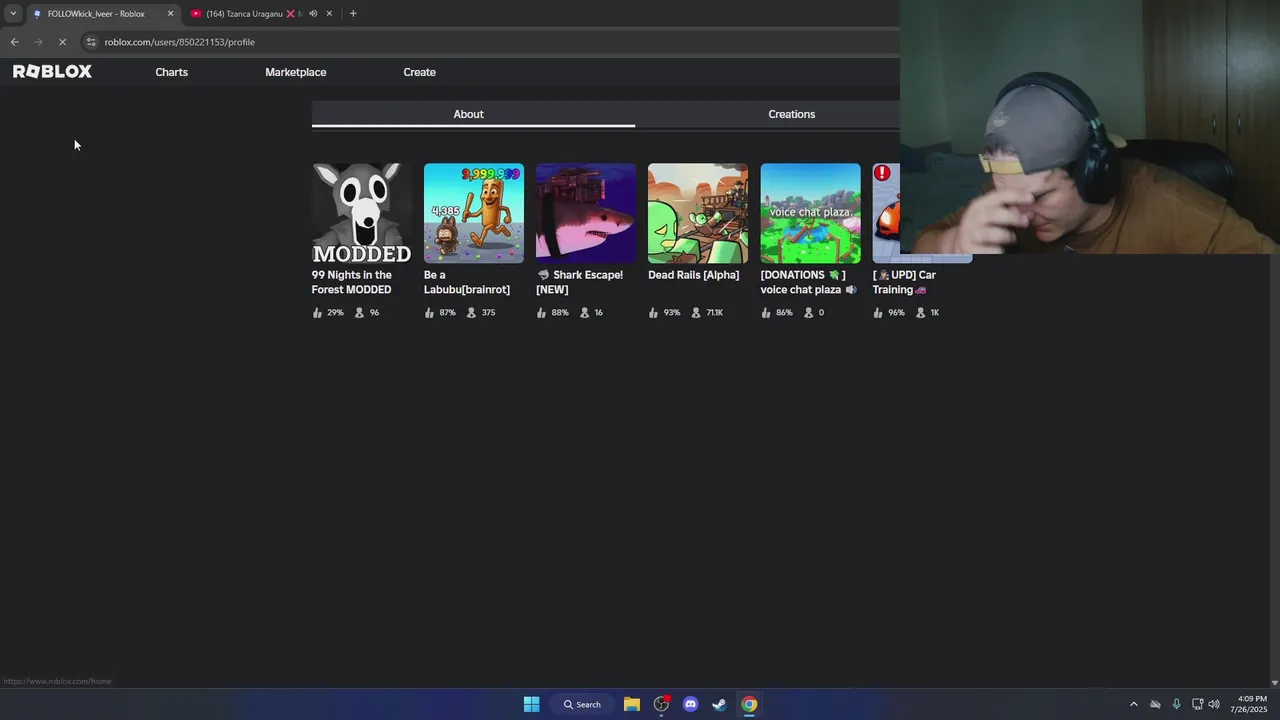Open the Be a Labubu game thumbnail
1280x720 pixels.
tap(474, 213)
